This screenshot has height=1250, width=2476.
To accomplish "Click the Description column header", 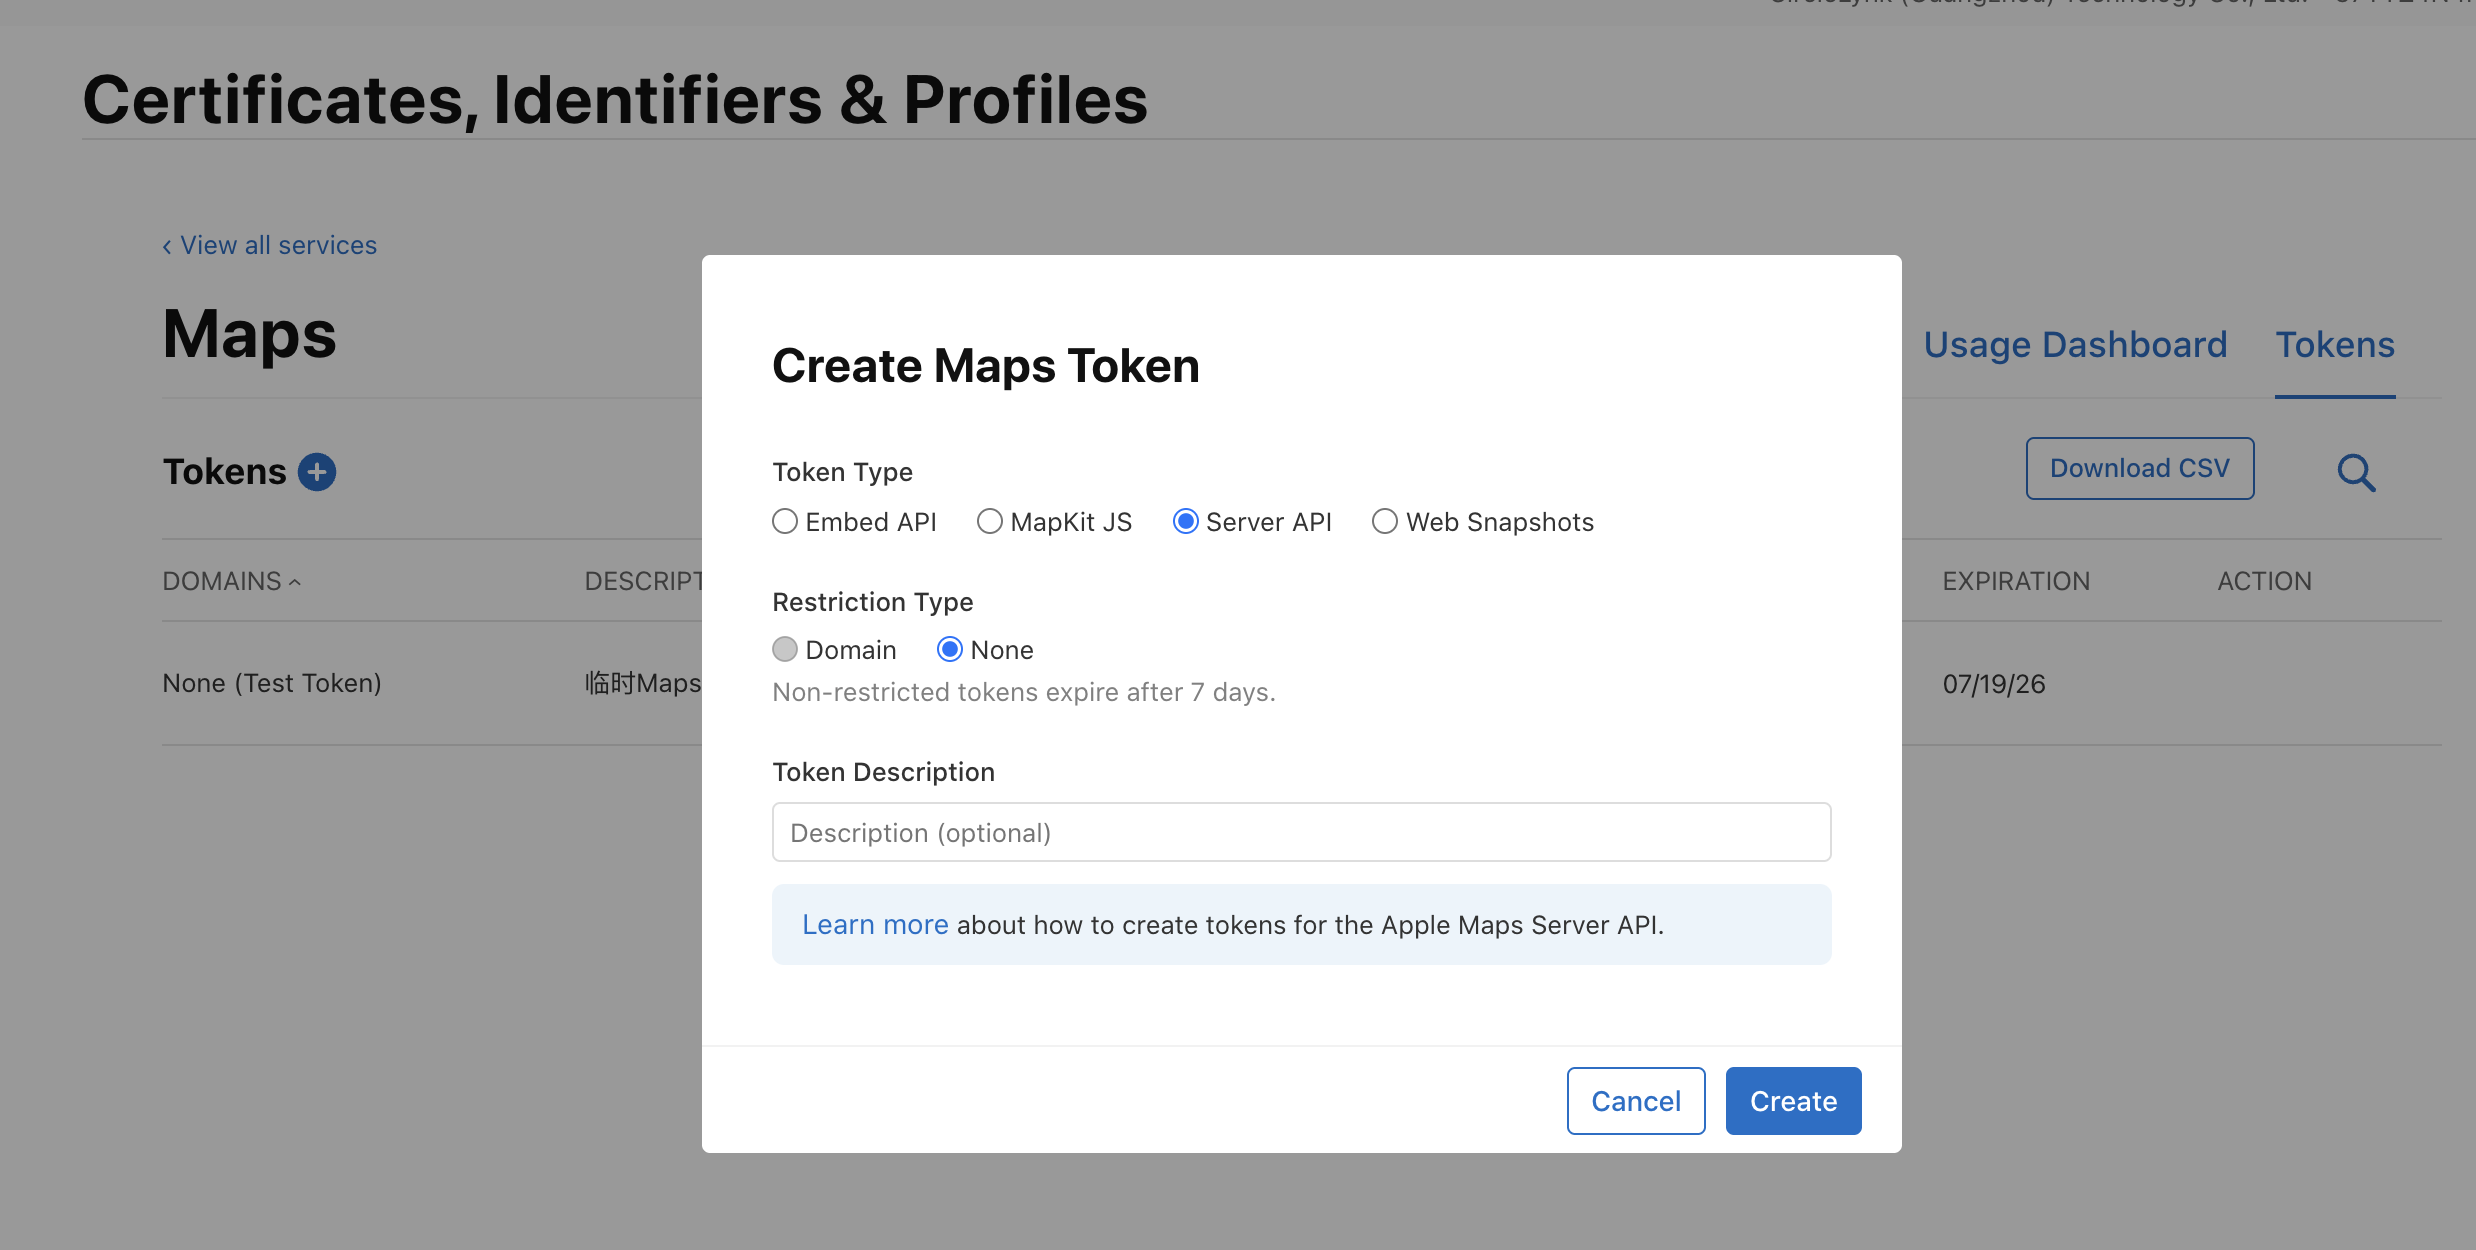I will [644, 581].
